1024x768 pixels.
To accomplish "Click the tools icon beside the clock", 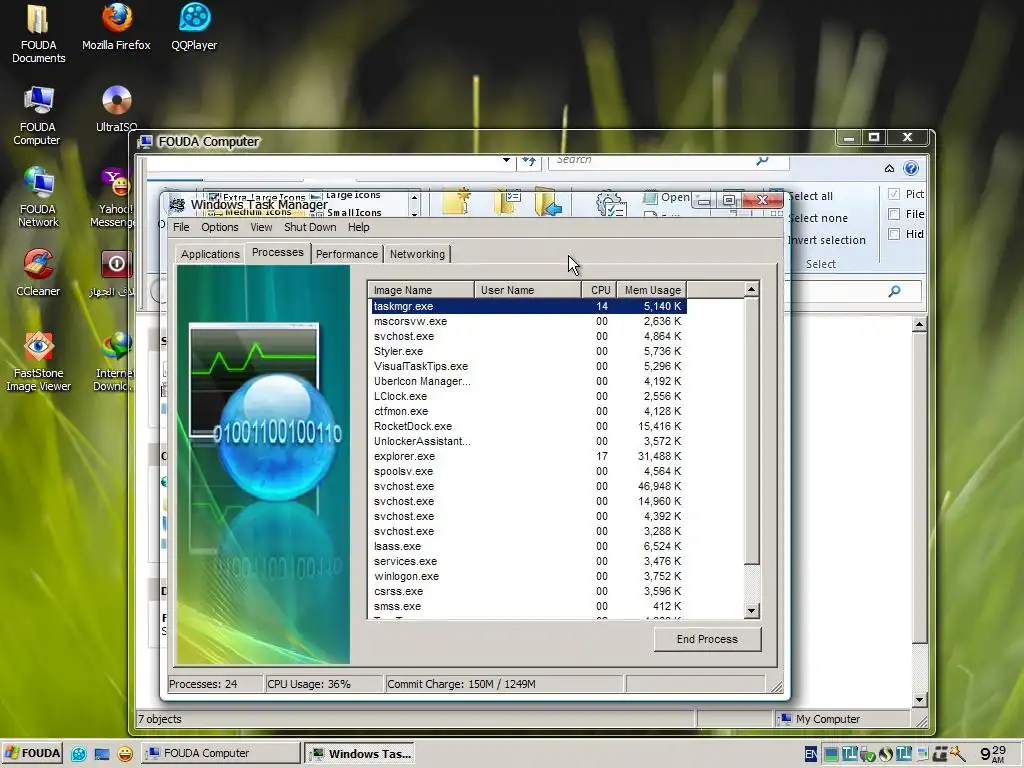I will coord(958,754).
